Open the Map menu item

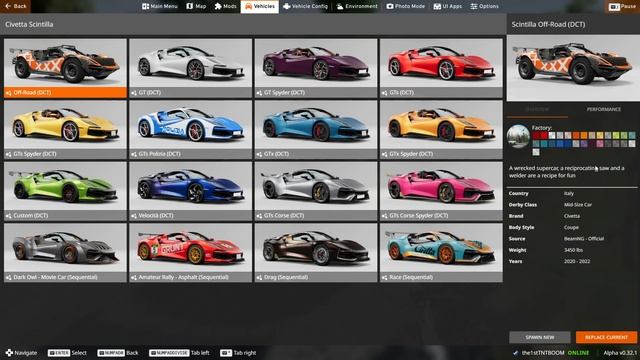tap(196, 6)
